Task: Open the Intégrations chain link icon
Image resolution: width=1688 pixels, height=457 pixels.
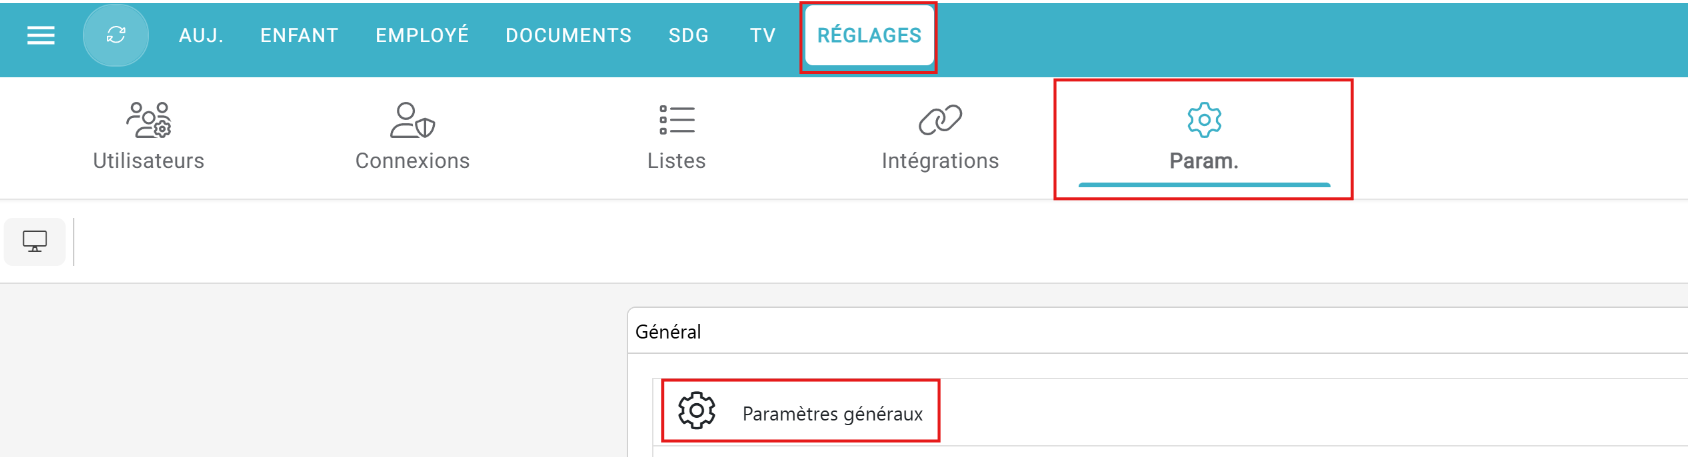Action: coord(940,120)
